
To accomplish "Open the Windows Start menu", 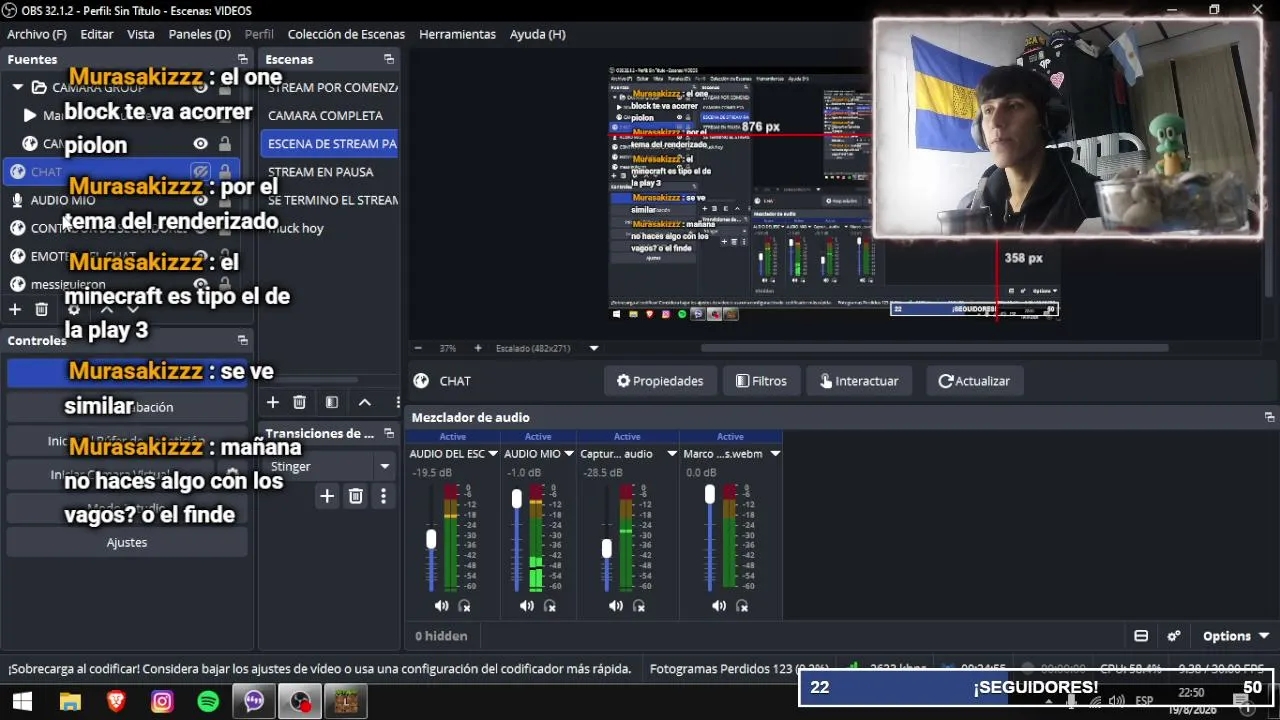I will [x=22, y=702].
